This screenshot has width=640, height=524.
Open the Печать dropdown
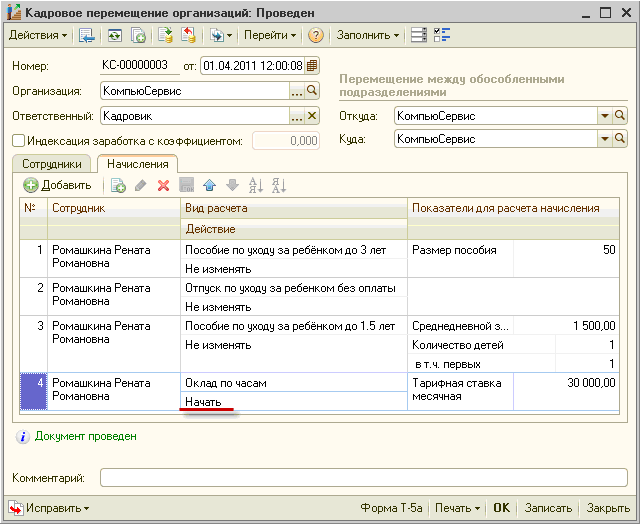[x=457, y=508]
